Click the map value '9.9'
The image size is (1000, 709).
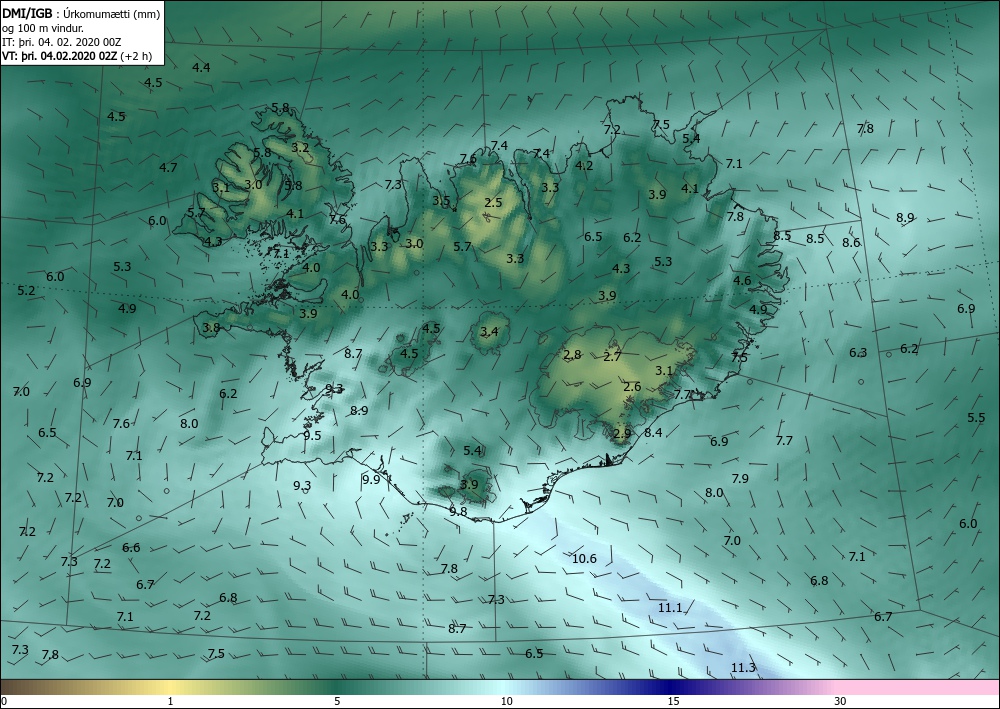[371, 479]
